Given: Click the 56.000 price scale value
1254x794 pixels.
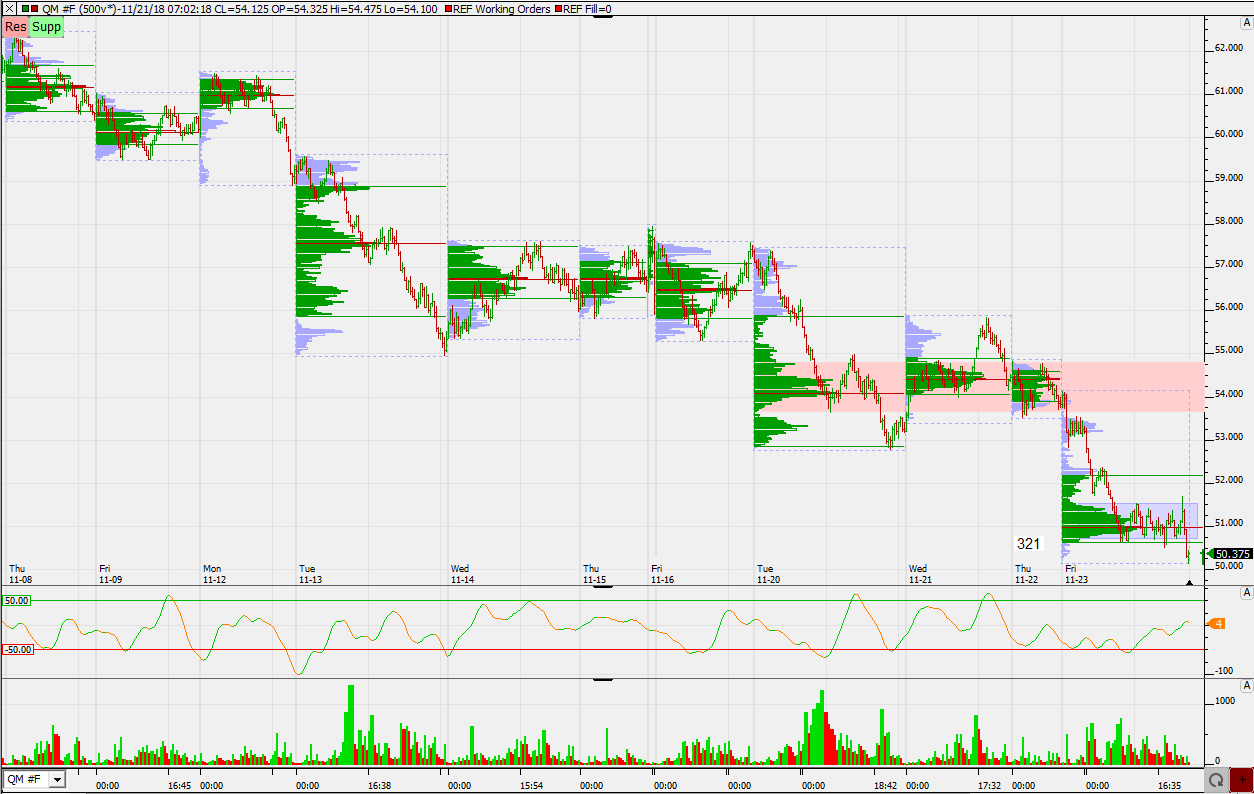Looking at the screenshot, I should pos(1228,307).
